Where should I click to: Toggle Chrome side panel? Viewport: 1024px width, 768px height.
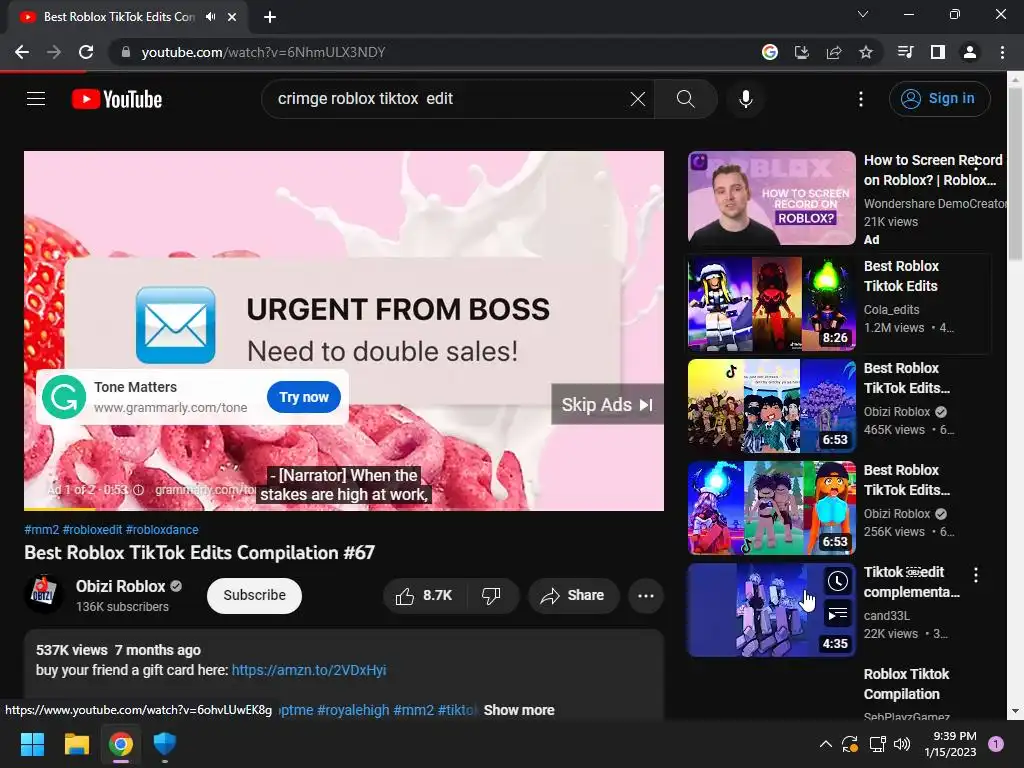938,52
